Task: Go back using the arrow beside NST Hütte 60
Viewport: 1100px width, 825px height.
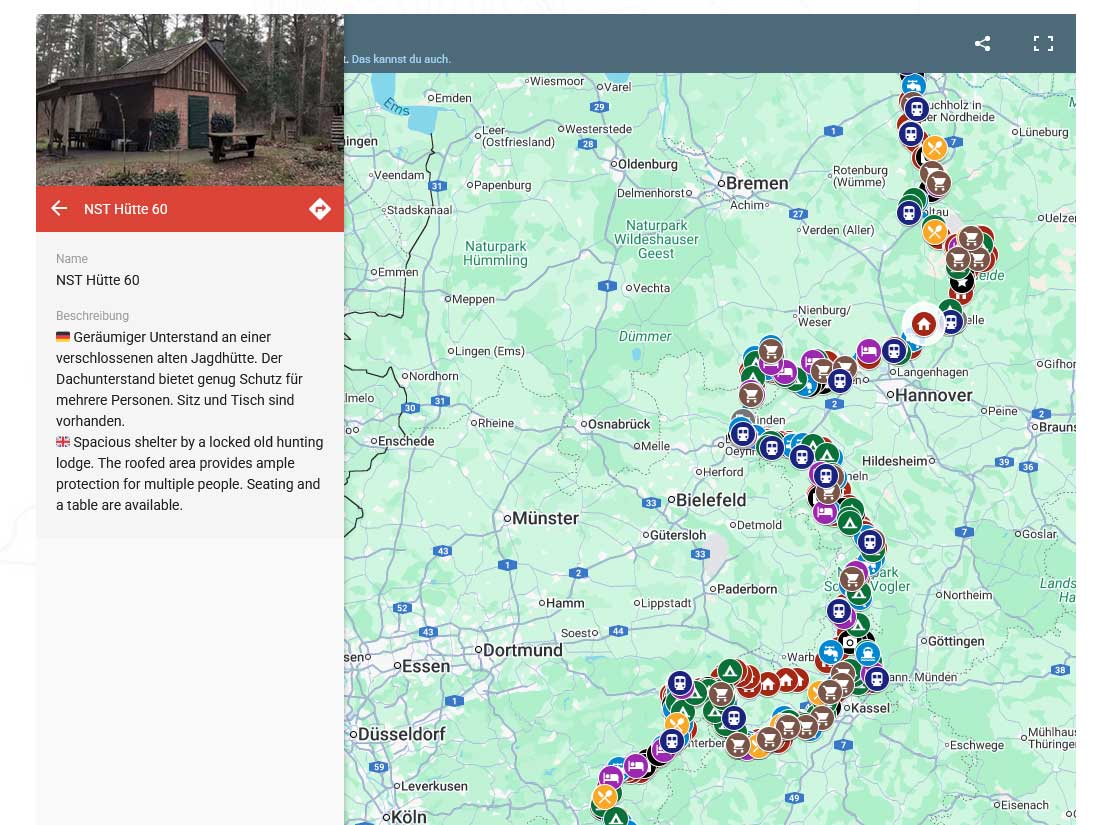Action: pyautogui.click(x=59, y=208)
